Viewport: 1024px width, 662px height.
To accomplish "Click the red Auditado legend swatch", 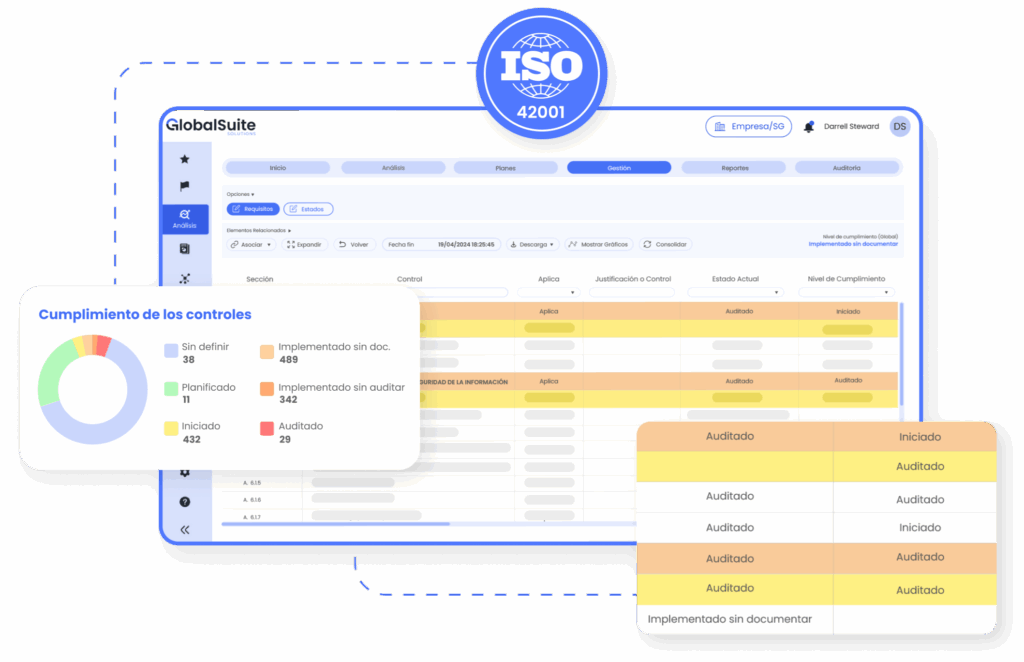I will click(x=267, y=428).
